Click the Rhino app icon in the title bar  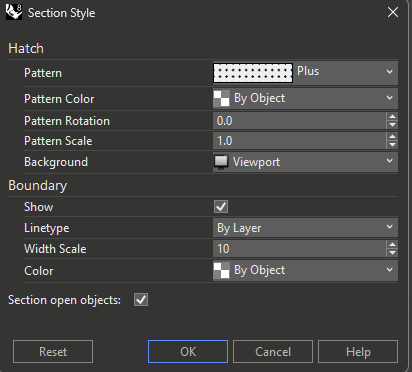(14, 12)
